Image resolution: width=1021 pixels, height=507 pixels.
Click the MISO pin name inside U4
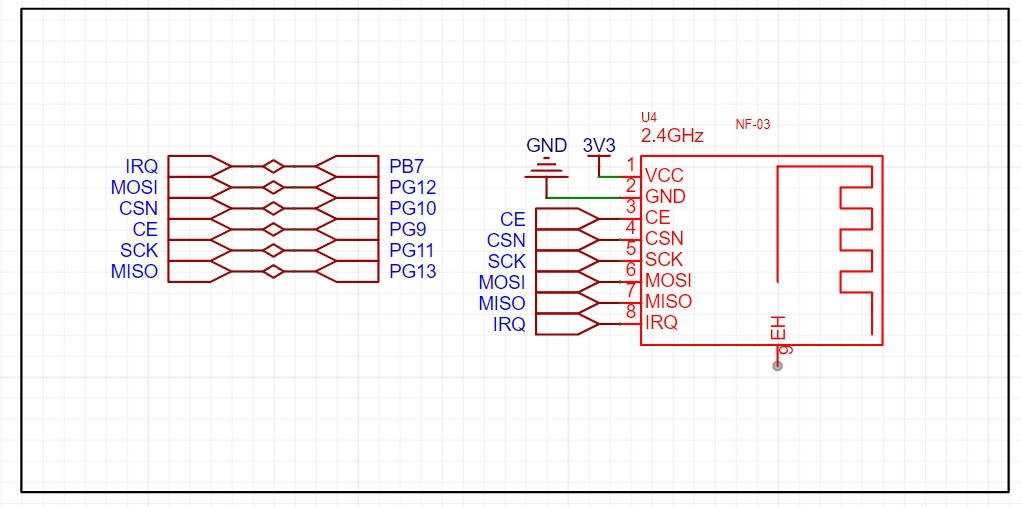(x=668, y=301)
